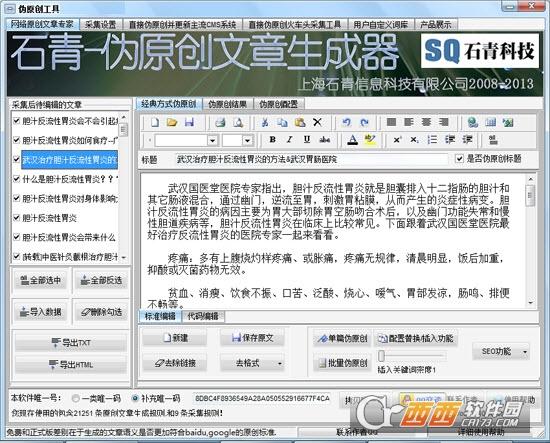
Task: Click the paste clipboard icon
Action: [300, 122]
